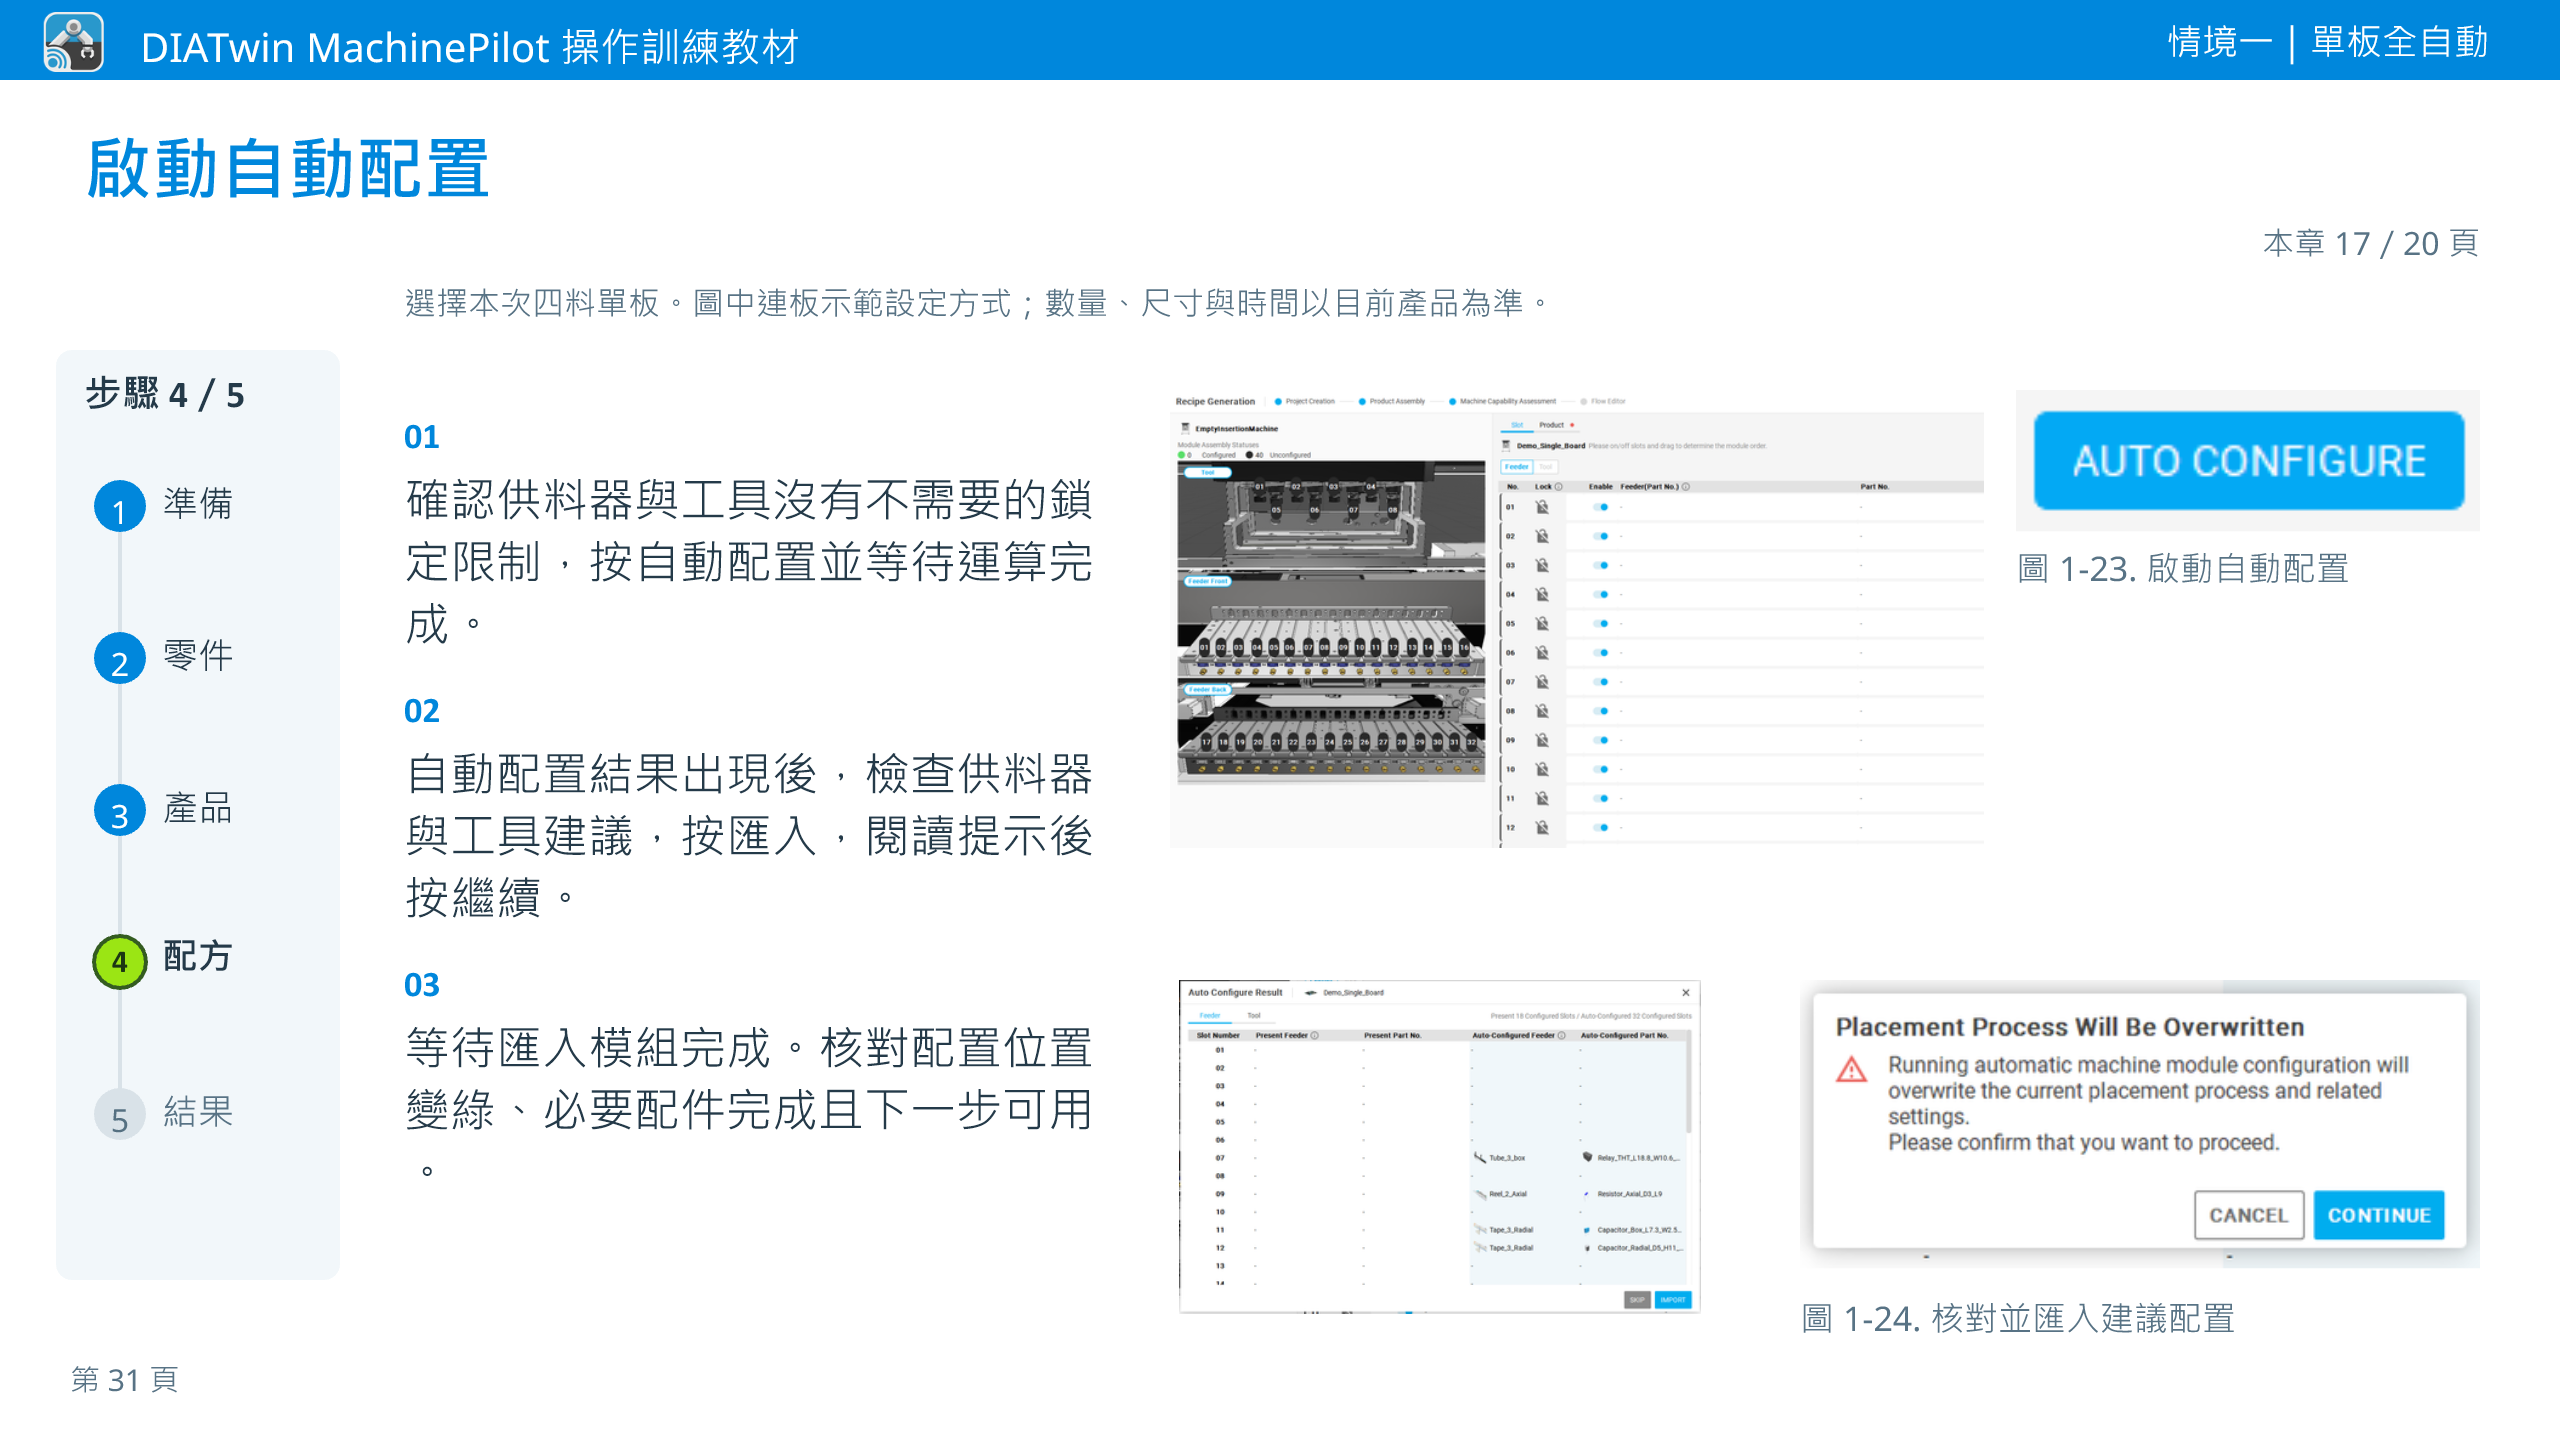Click the Tube_3_box feeder icon
2560x1440 pixels.
click(x=1479, y=1157)
